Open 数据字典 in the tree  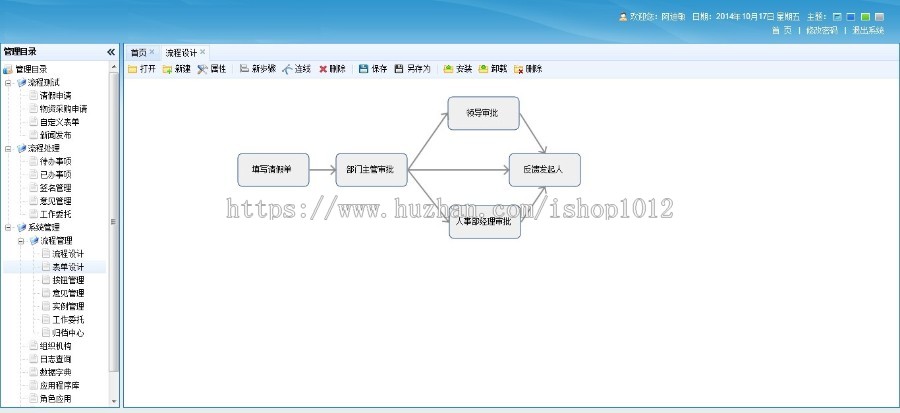click(55, 372)
